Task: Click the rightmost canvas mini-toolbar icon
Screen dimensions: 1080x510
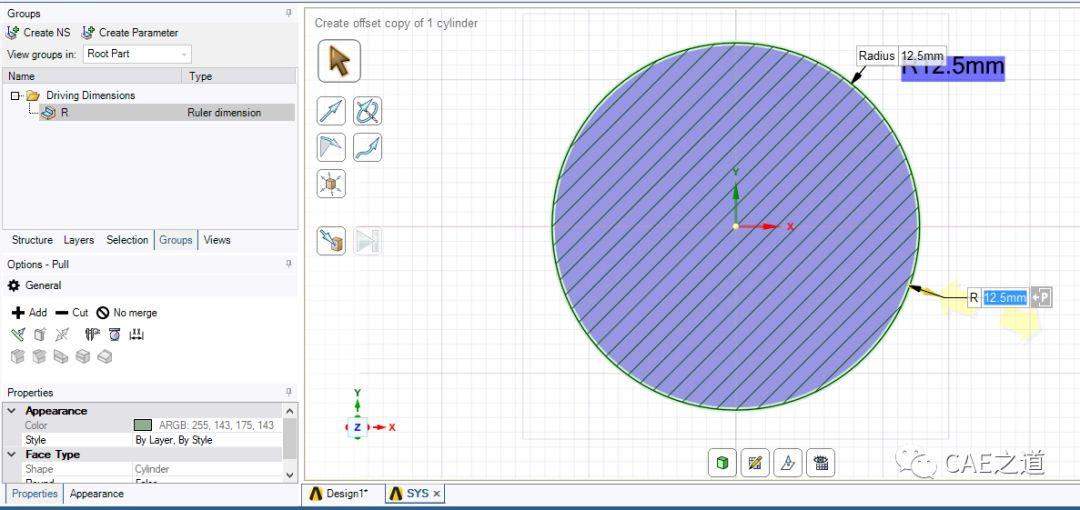Action: pos(820,462)
